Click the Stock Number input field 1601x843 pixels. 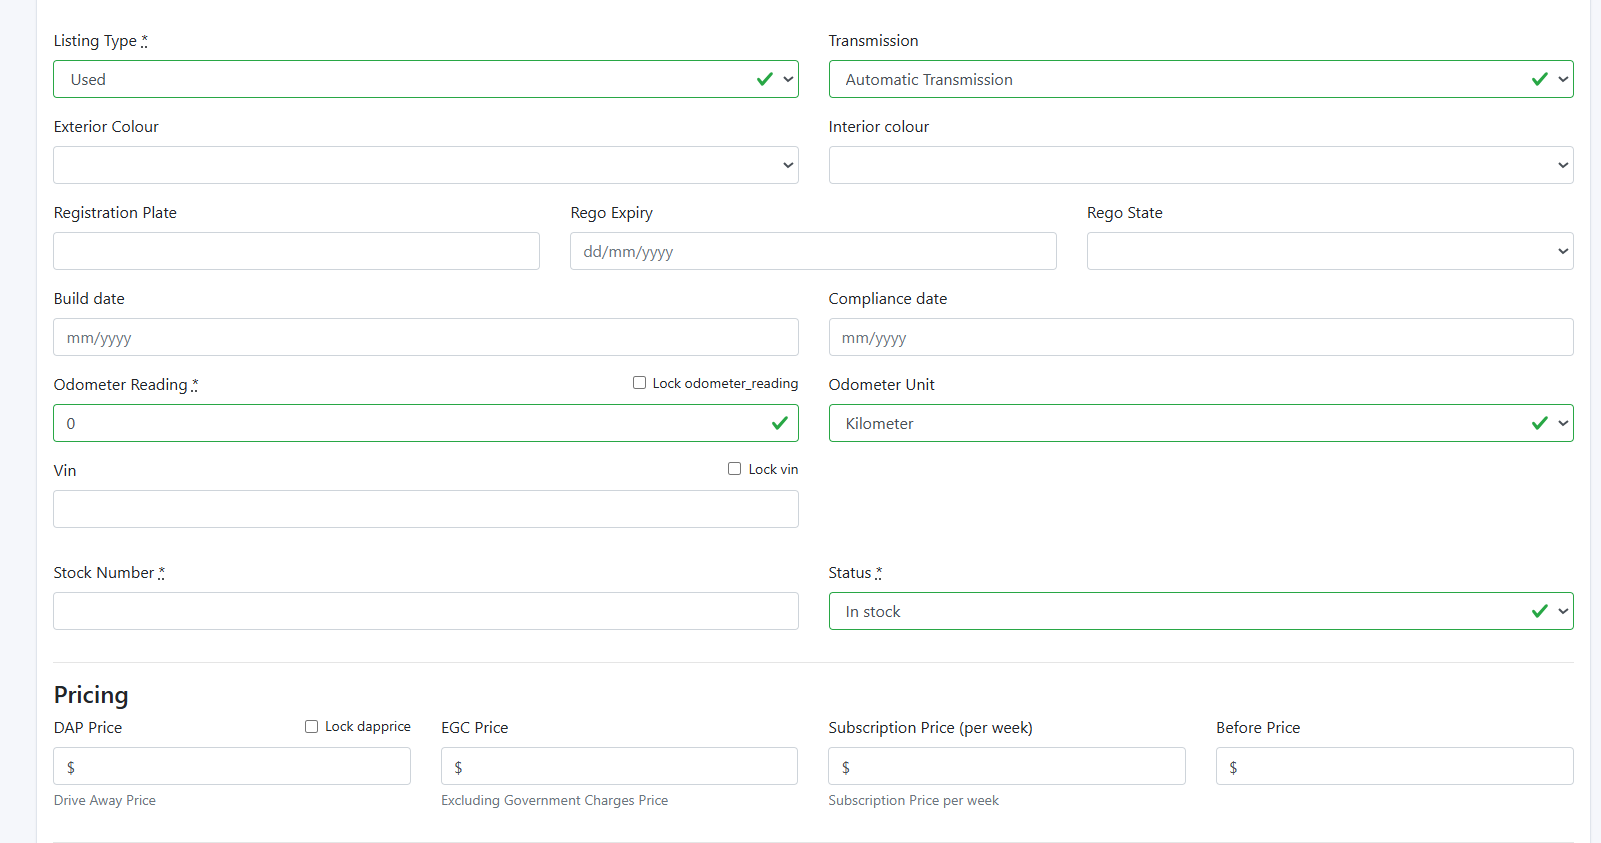point(425,611)
